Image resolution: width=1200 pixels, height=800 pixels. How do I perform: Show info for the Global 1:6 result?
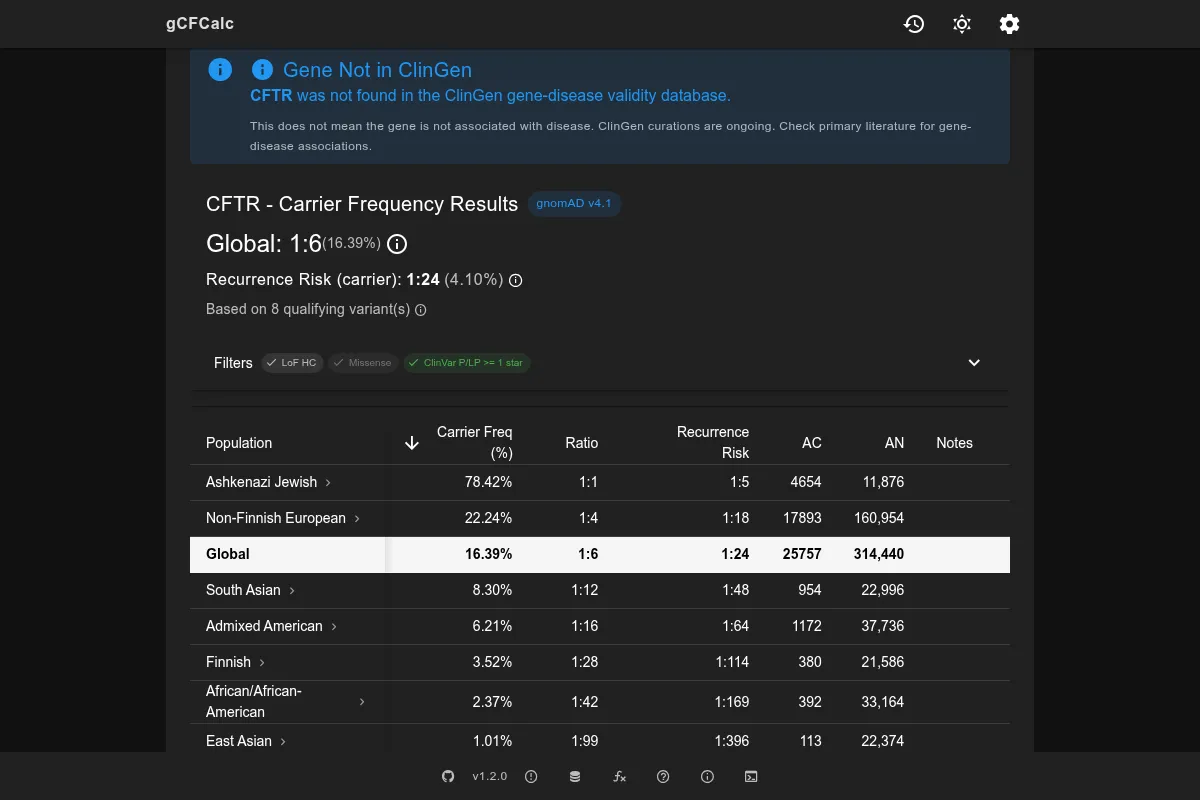point(397,244)
